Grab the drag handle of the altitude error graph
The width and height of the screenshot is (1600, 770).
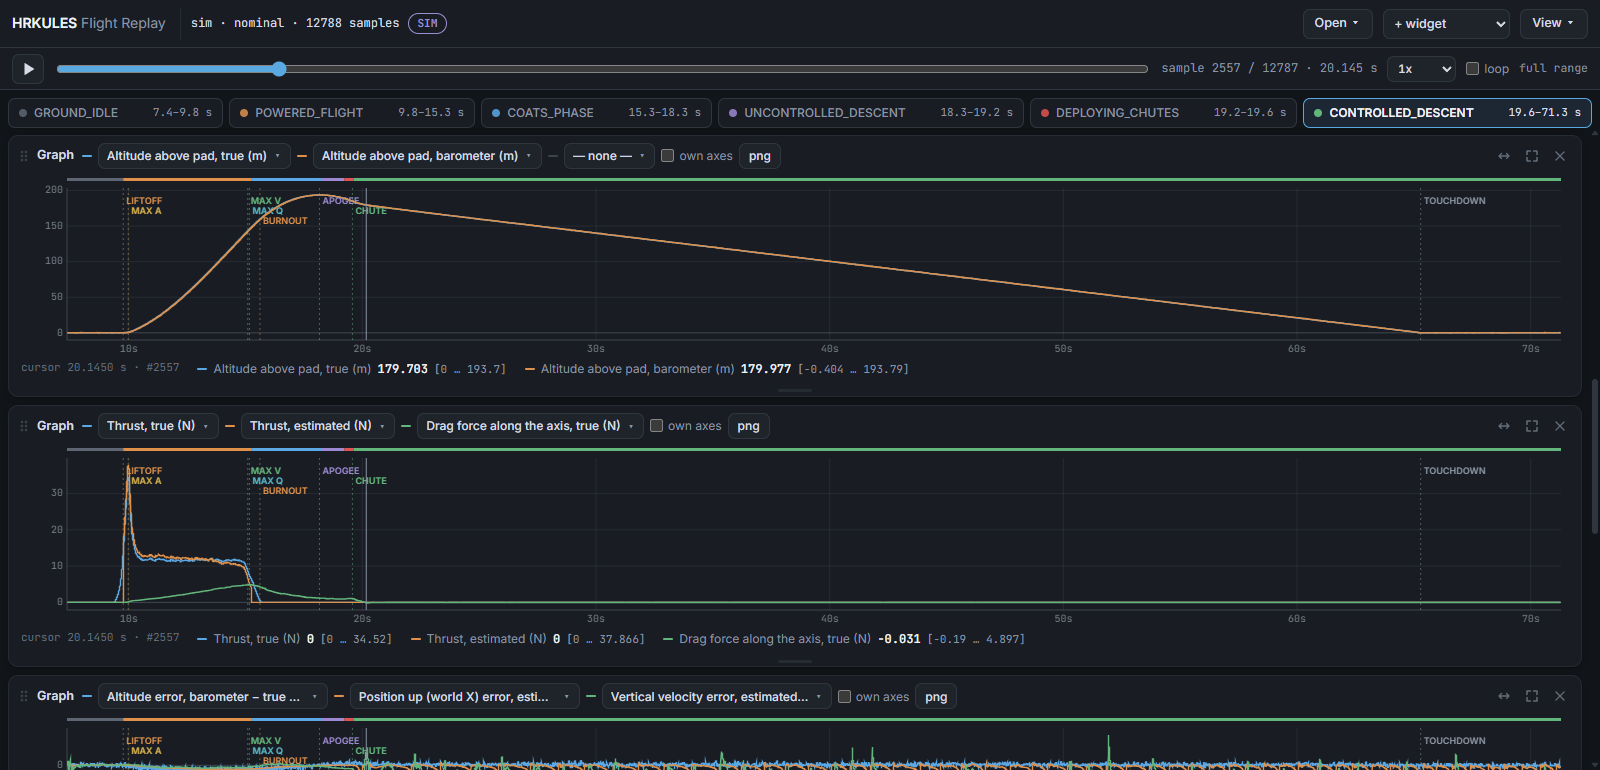24,696
